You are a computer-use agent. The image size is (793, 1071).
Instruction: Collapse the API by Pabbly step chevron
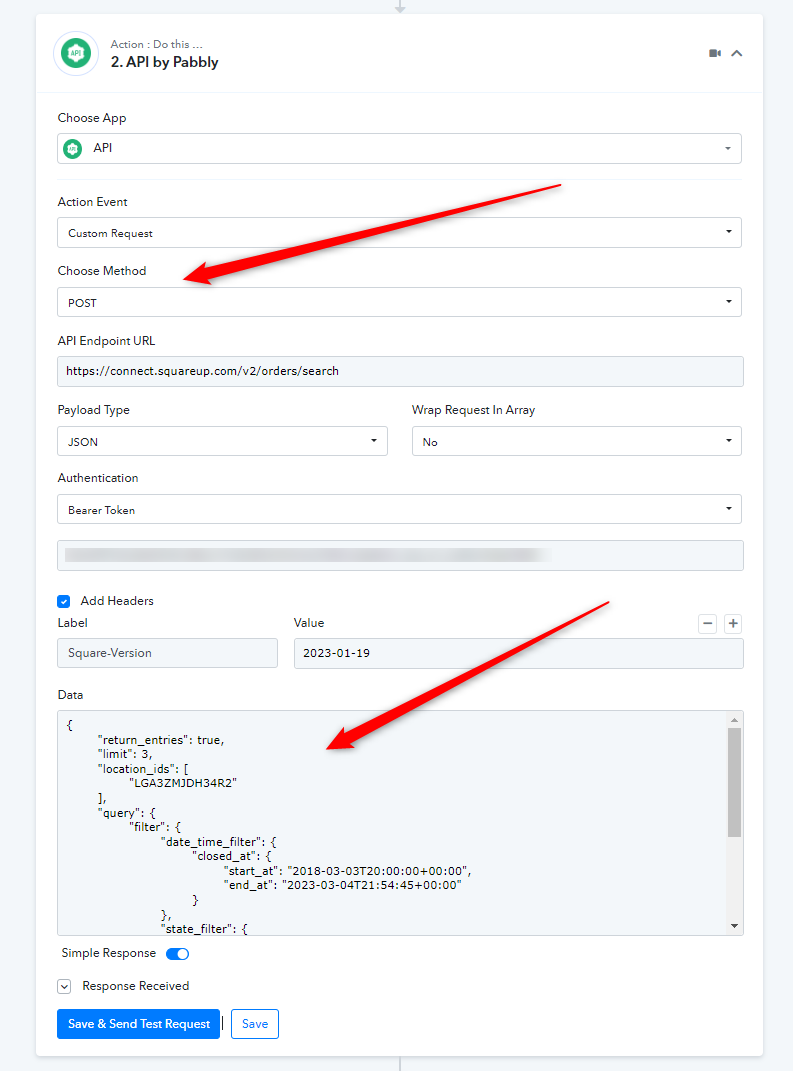(737, 53)
